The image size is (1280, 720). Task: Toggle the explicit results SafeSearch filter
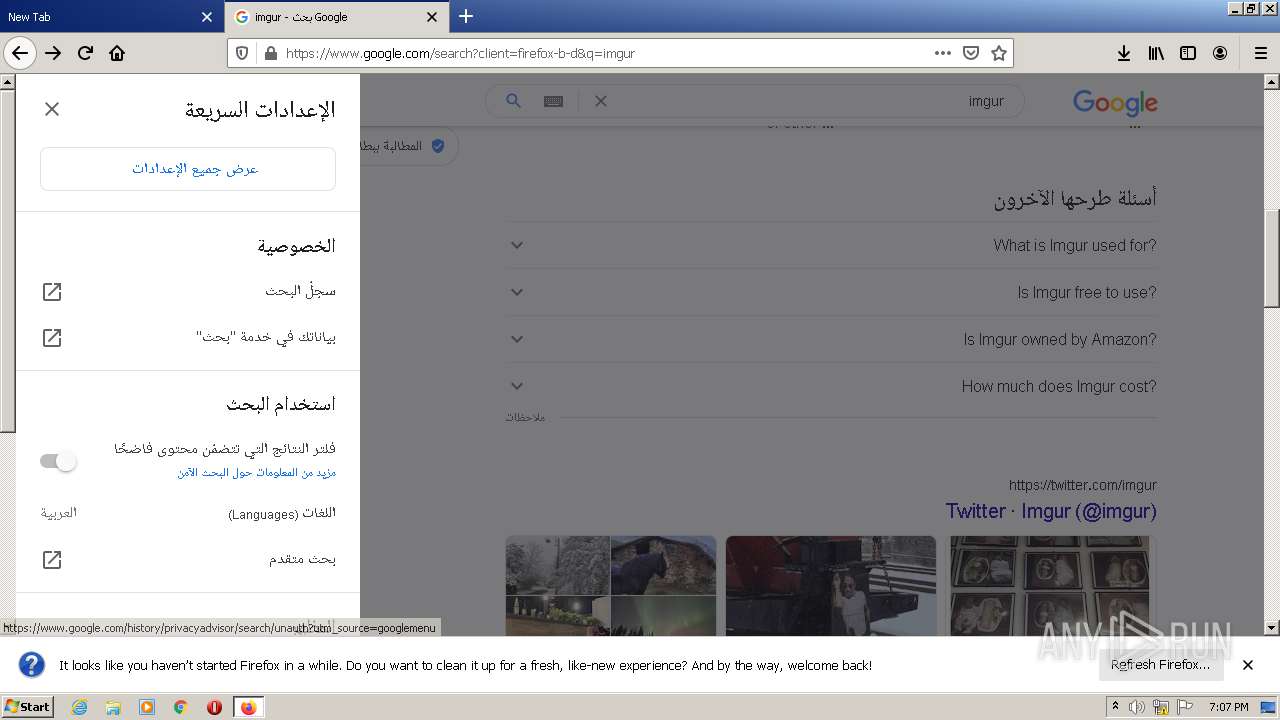pos(58,461)
